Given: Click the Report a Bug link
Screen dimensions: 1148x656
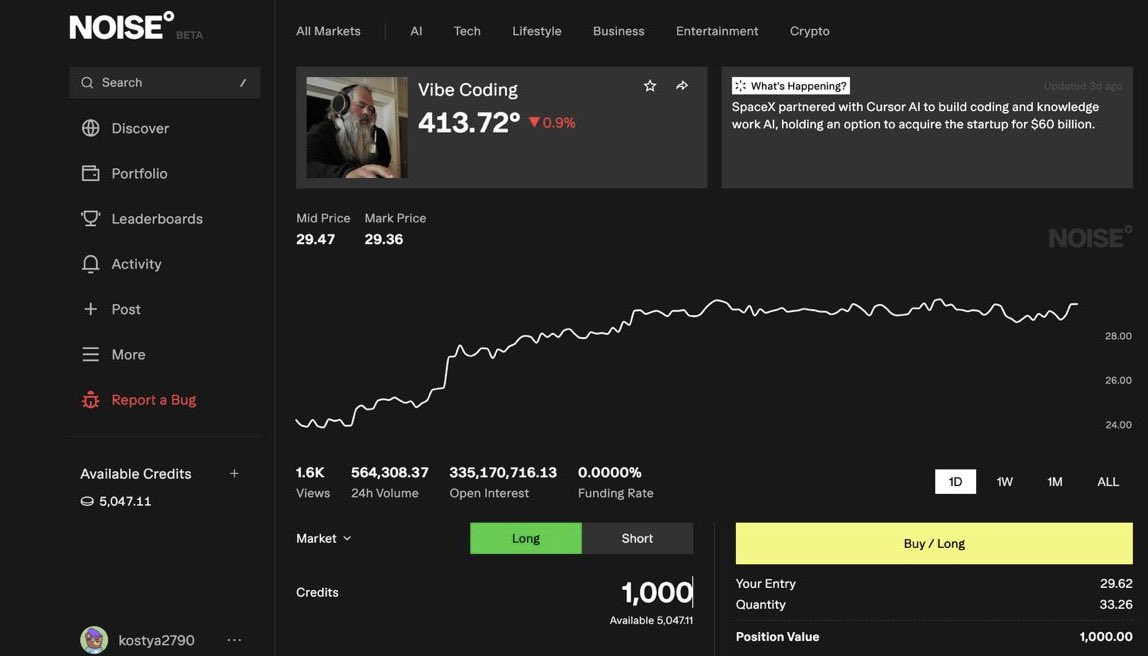Looking at the screenshot, I should point(154,400).
